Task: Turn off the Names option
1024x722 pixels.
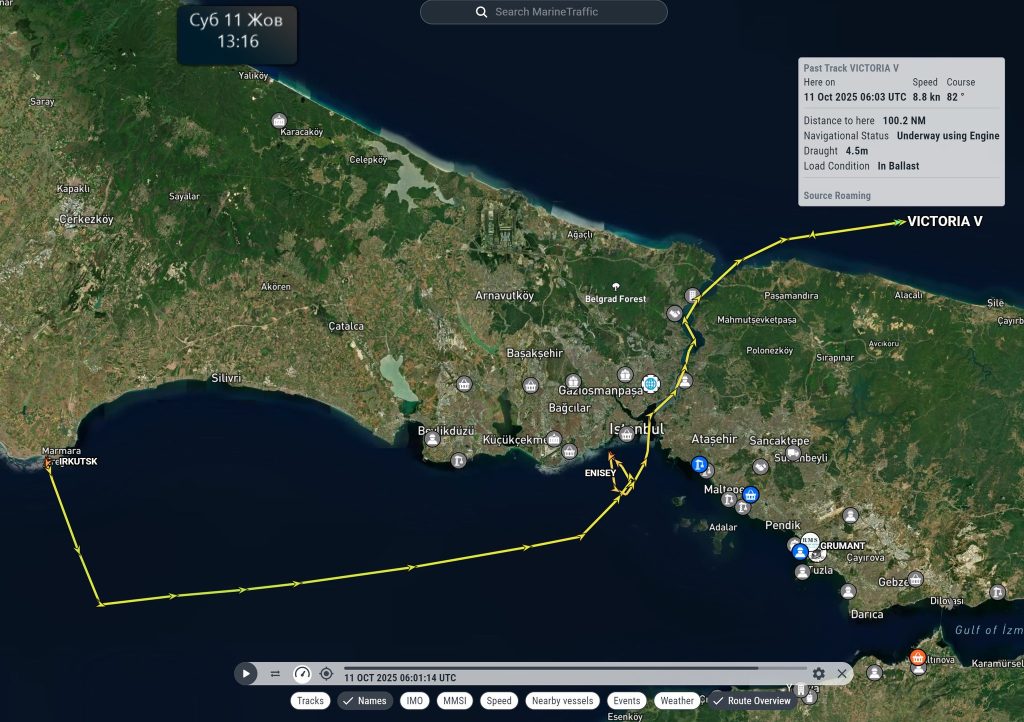Action: [364, 701]
